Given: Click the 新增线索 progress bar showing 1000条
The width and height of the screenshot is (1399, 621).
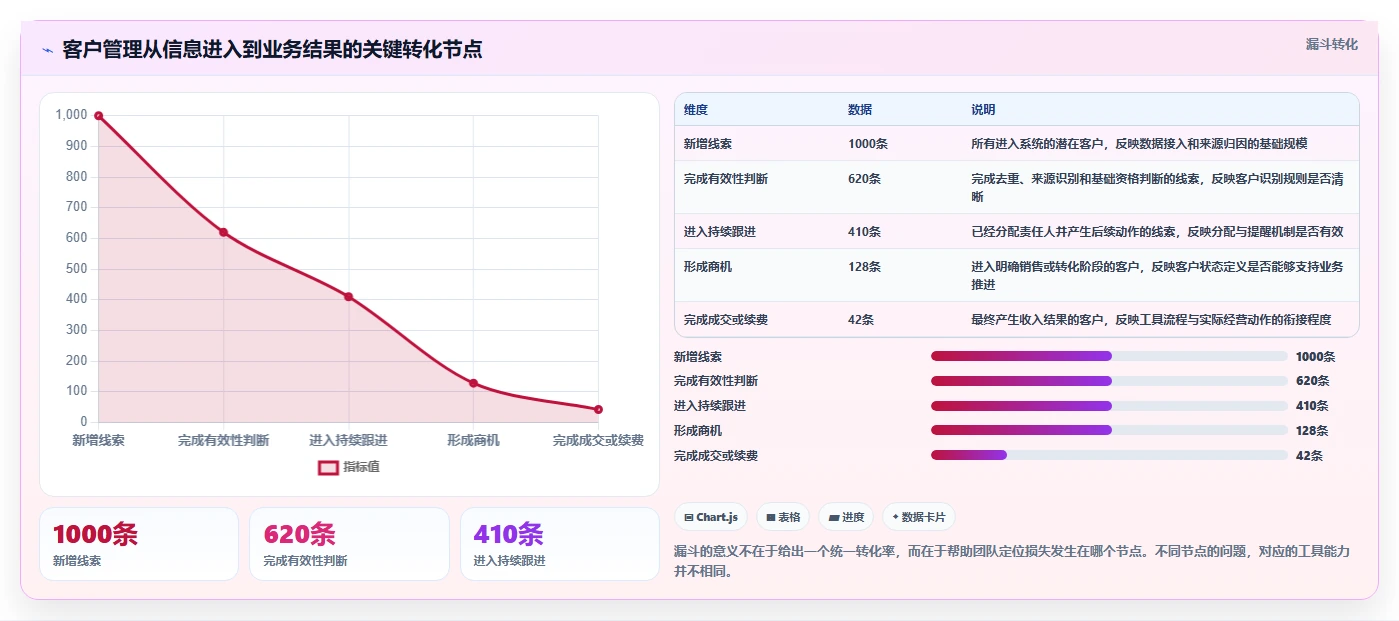Looking at the screenshot, I should [1109, 356].
